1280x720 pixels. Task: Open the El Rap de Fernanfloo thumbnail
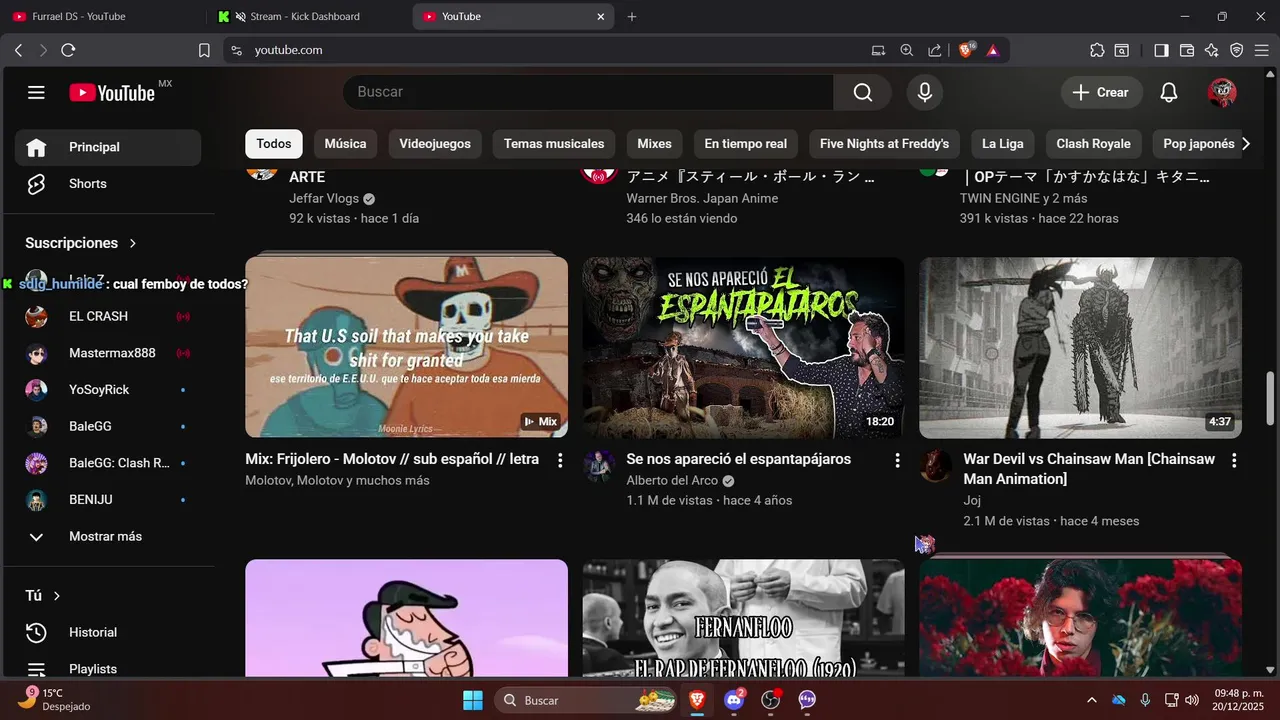tap(743, 617)
